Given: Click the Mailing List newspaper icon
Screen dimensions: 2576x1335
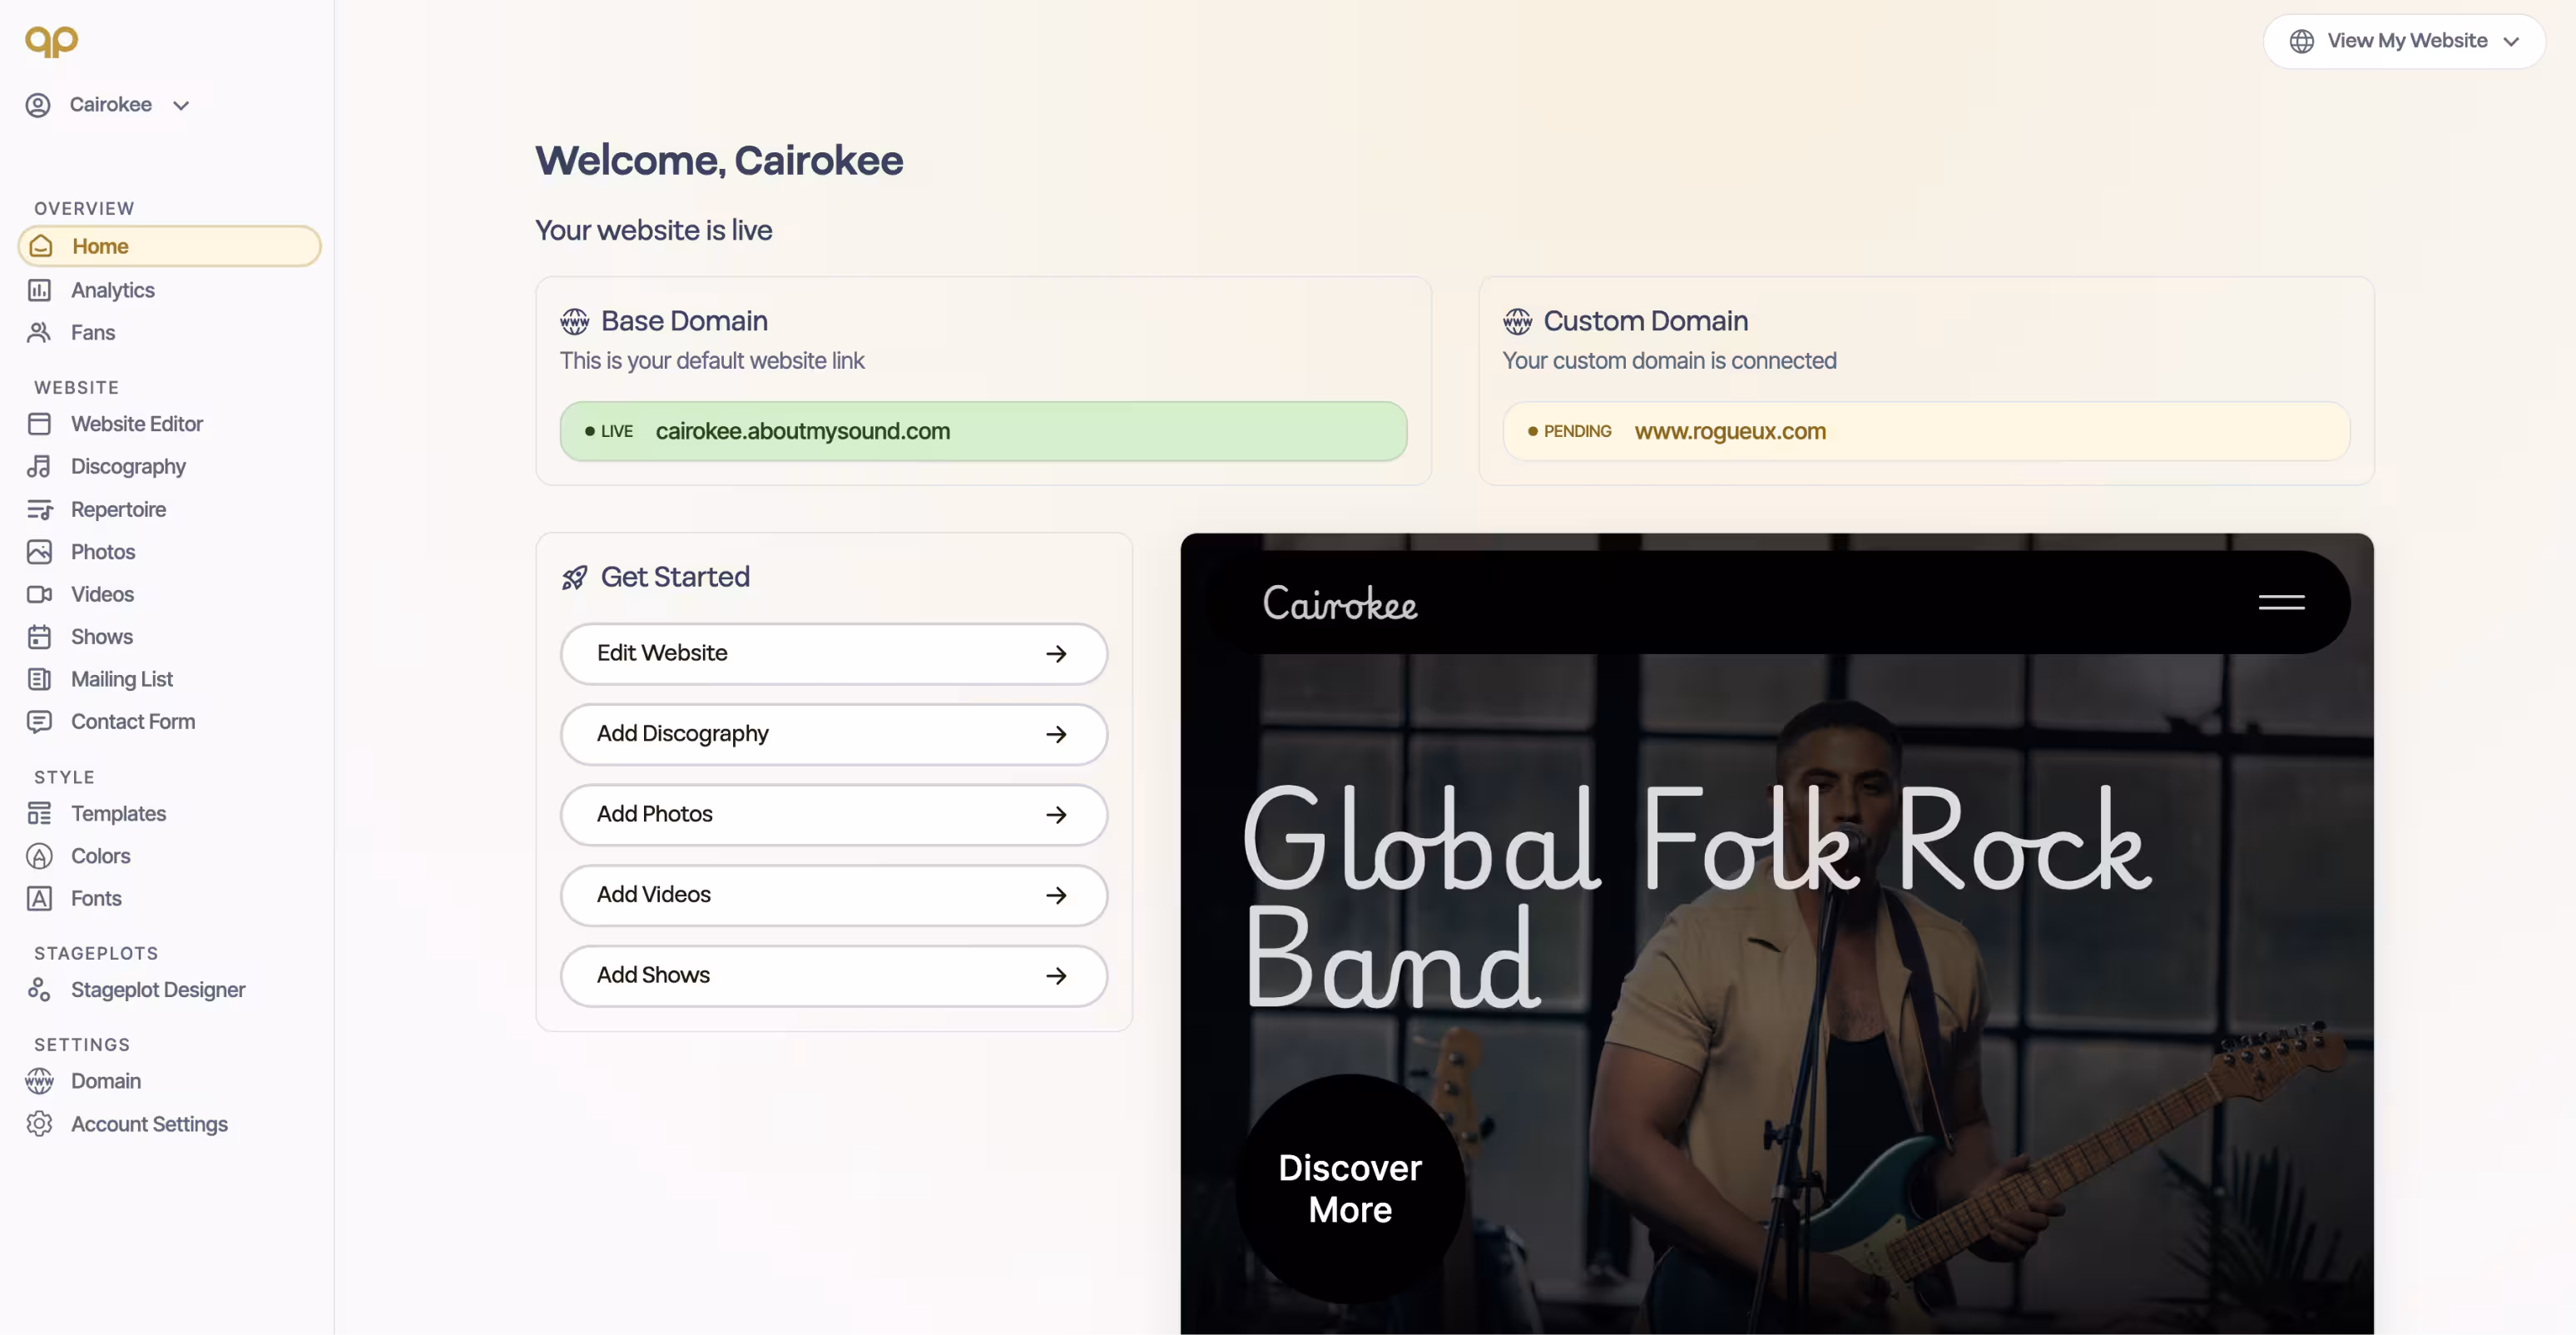Looking at the screenshot, I should [39, 680].
